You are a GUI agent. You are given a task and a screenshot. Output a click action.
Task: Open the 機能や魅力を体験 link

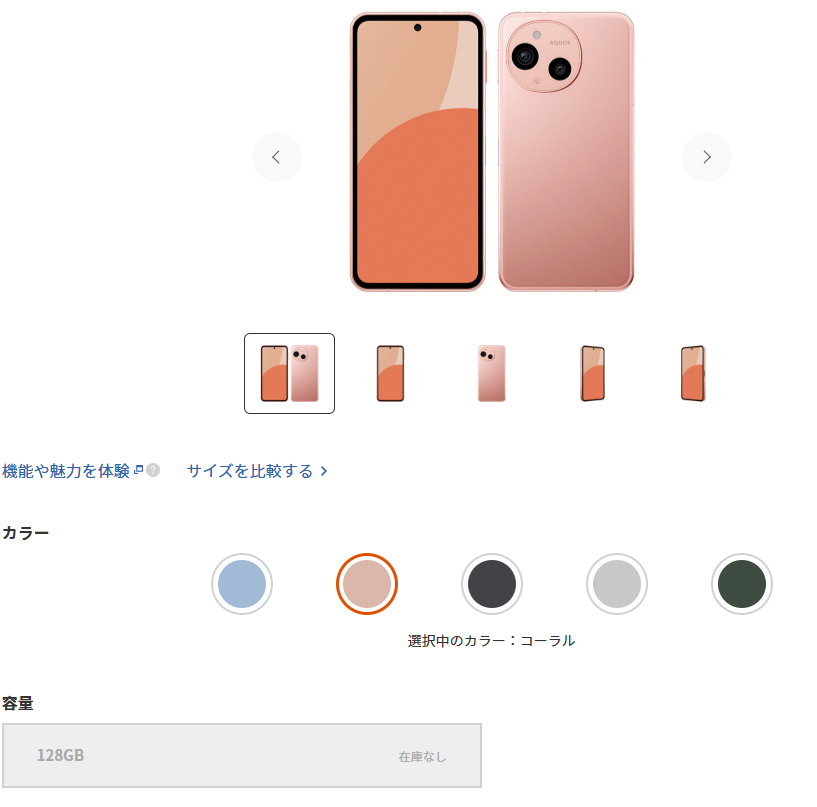[x=66, y=471]
